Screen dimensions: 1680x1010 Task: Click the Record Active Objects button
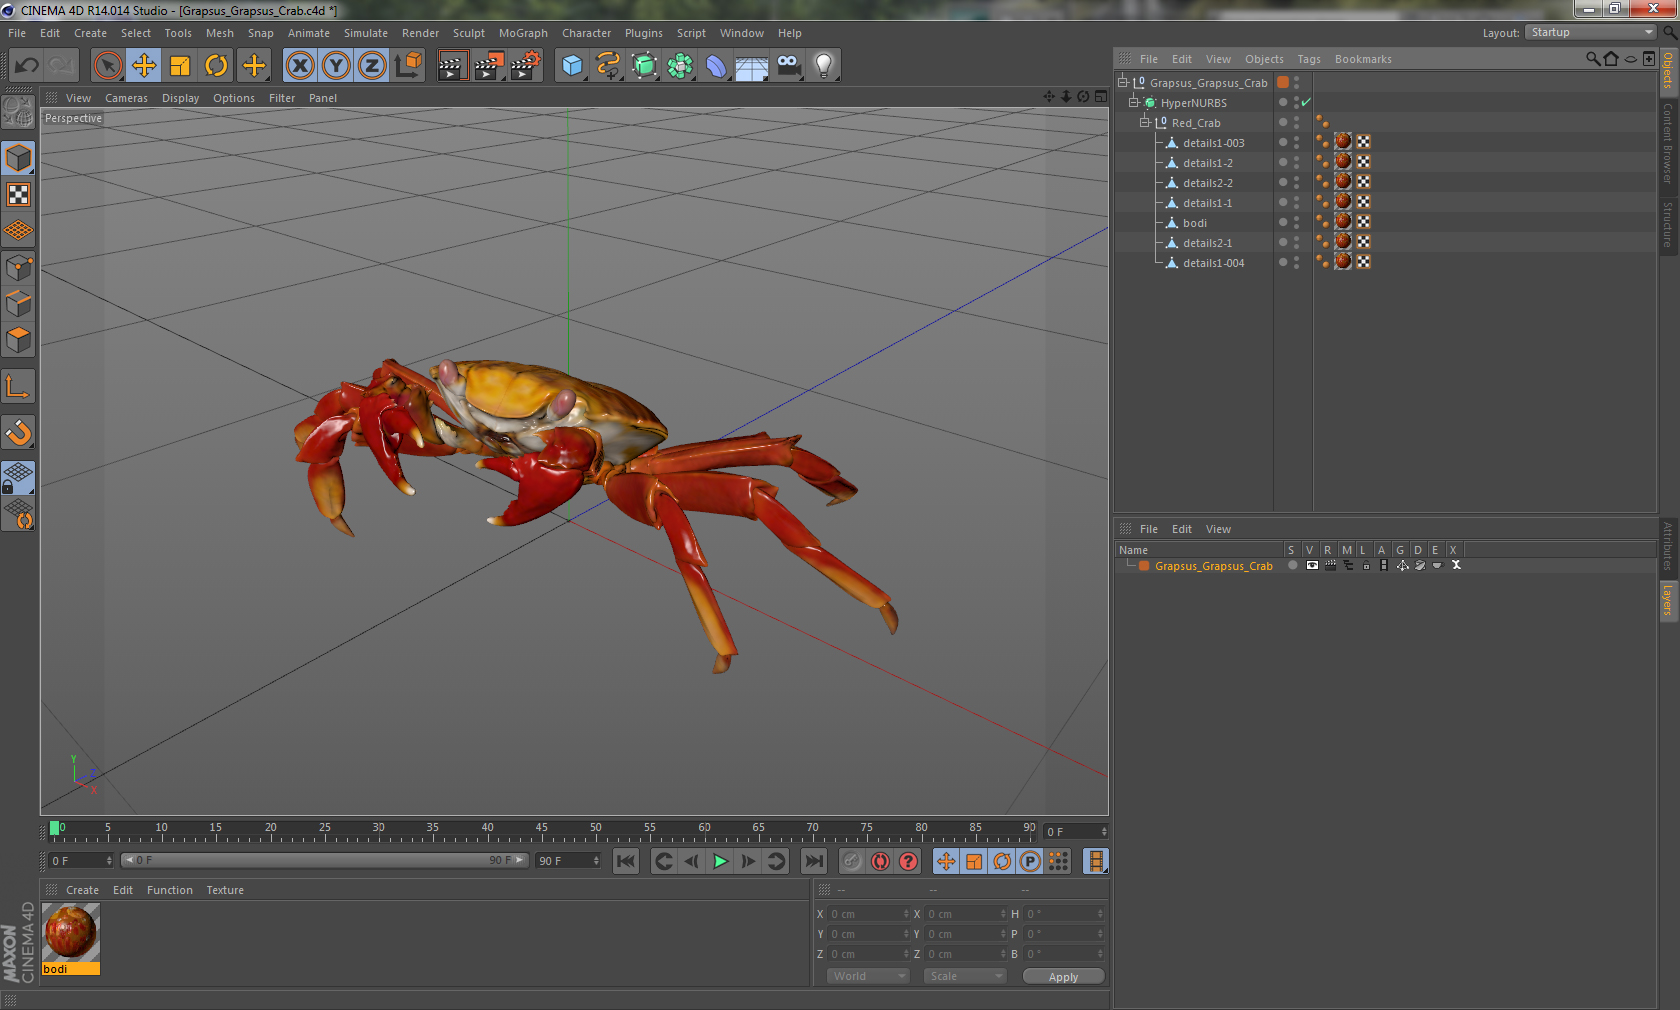(851, 861)
